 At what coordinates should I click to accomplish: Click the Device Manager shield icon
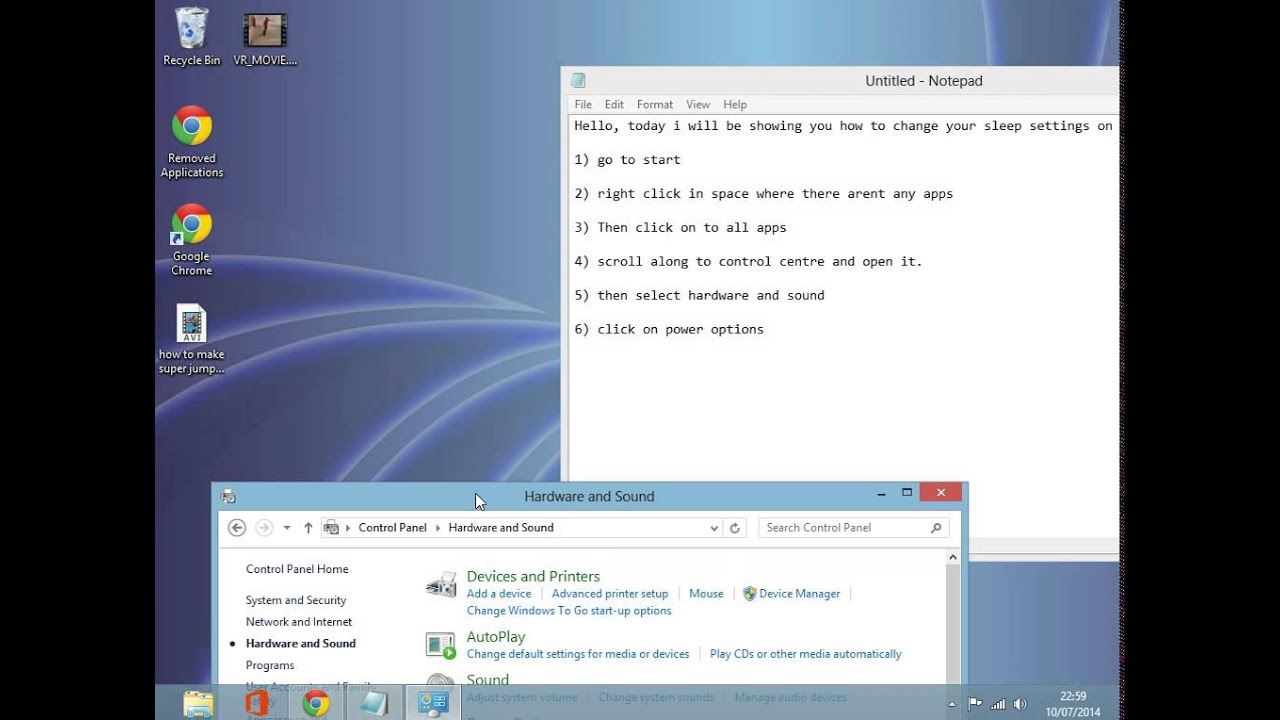coord(750,594)
